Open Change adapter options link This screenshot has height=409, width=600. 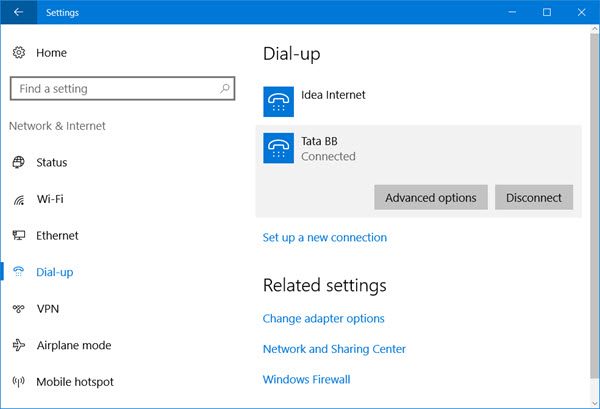[323, 319]
